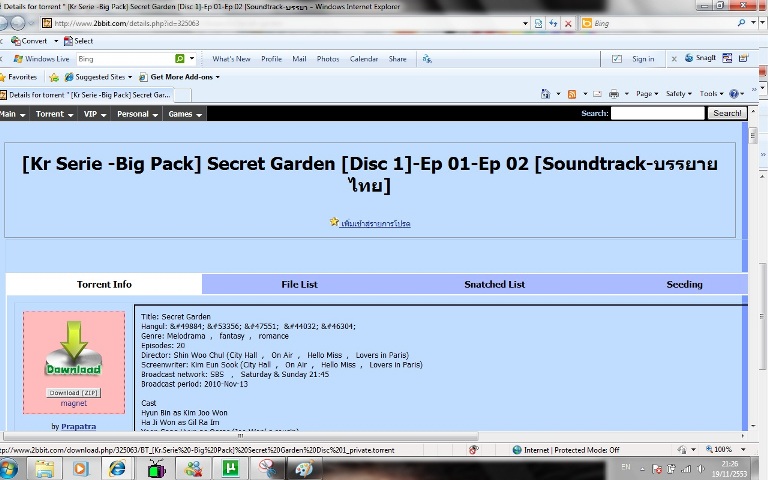The width and height of the screenshot is (768, 480).
Task: Open the Suggested Sites dropdown
Action: [x=98, y=77]
